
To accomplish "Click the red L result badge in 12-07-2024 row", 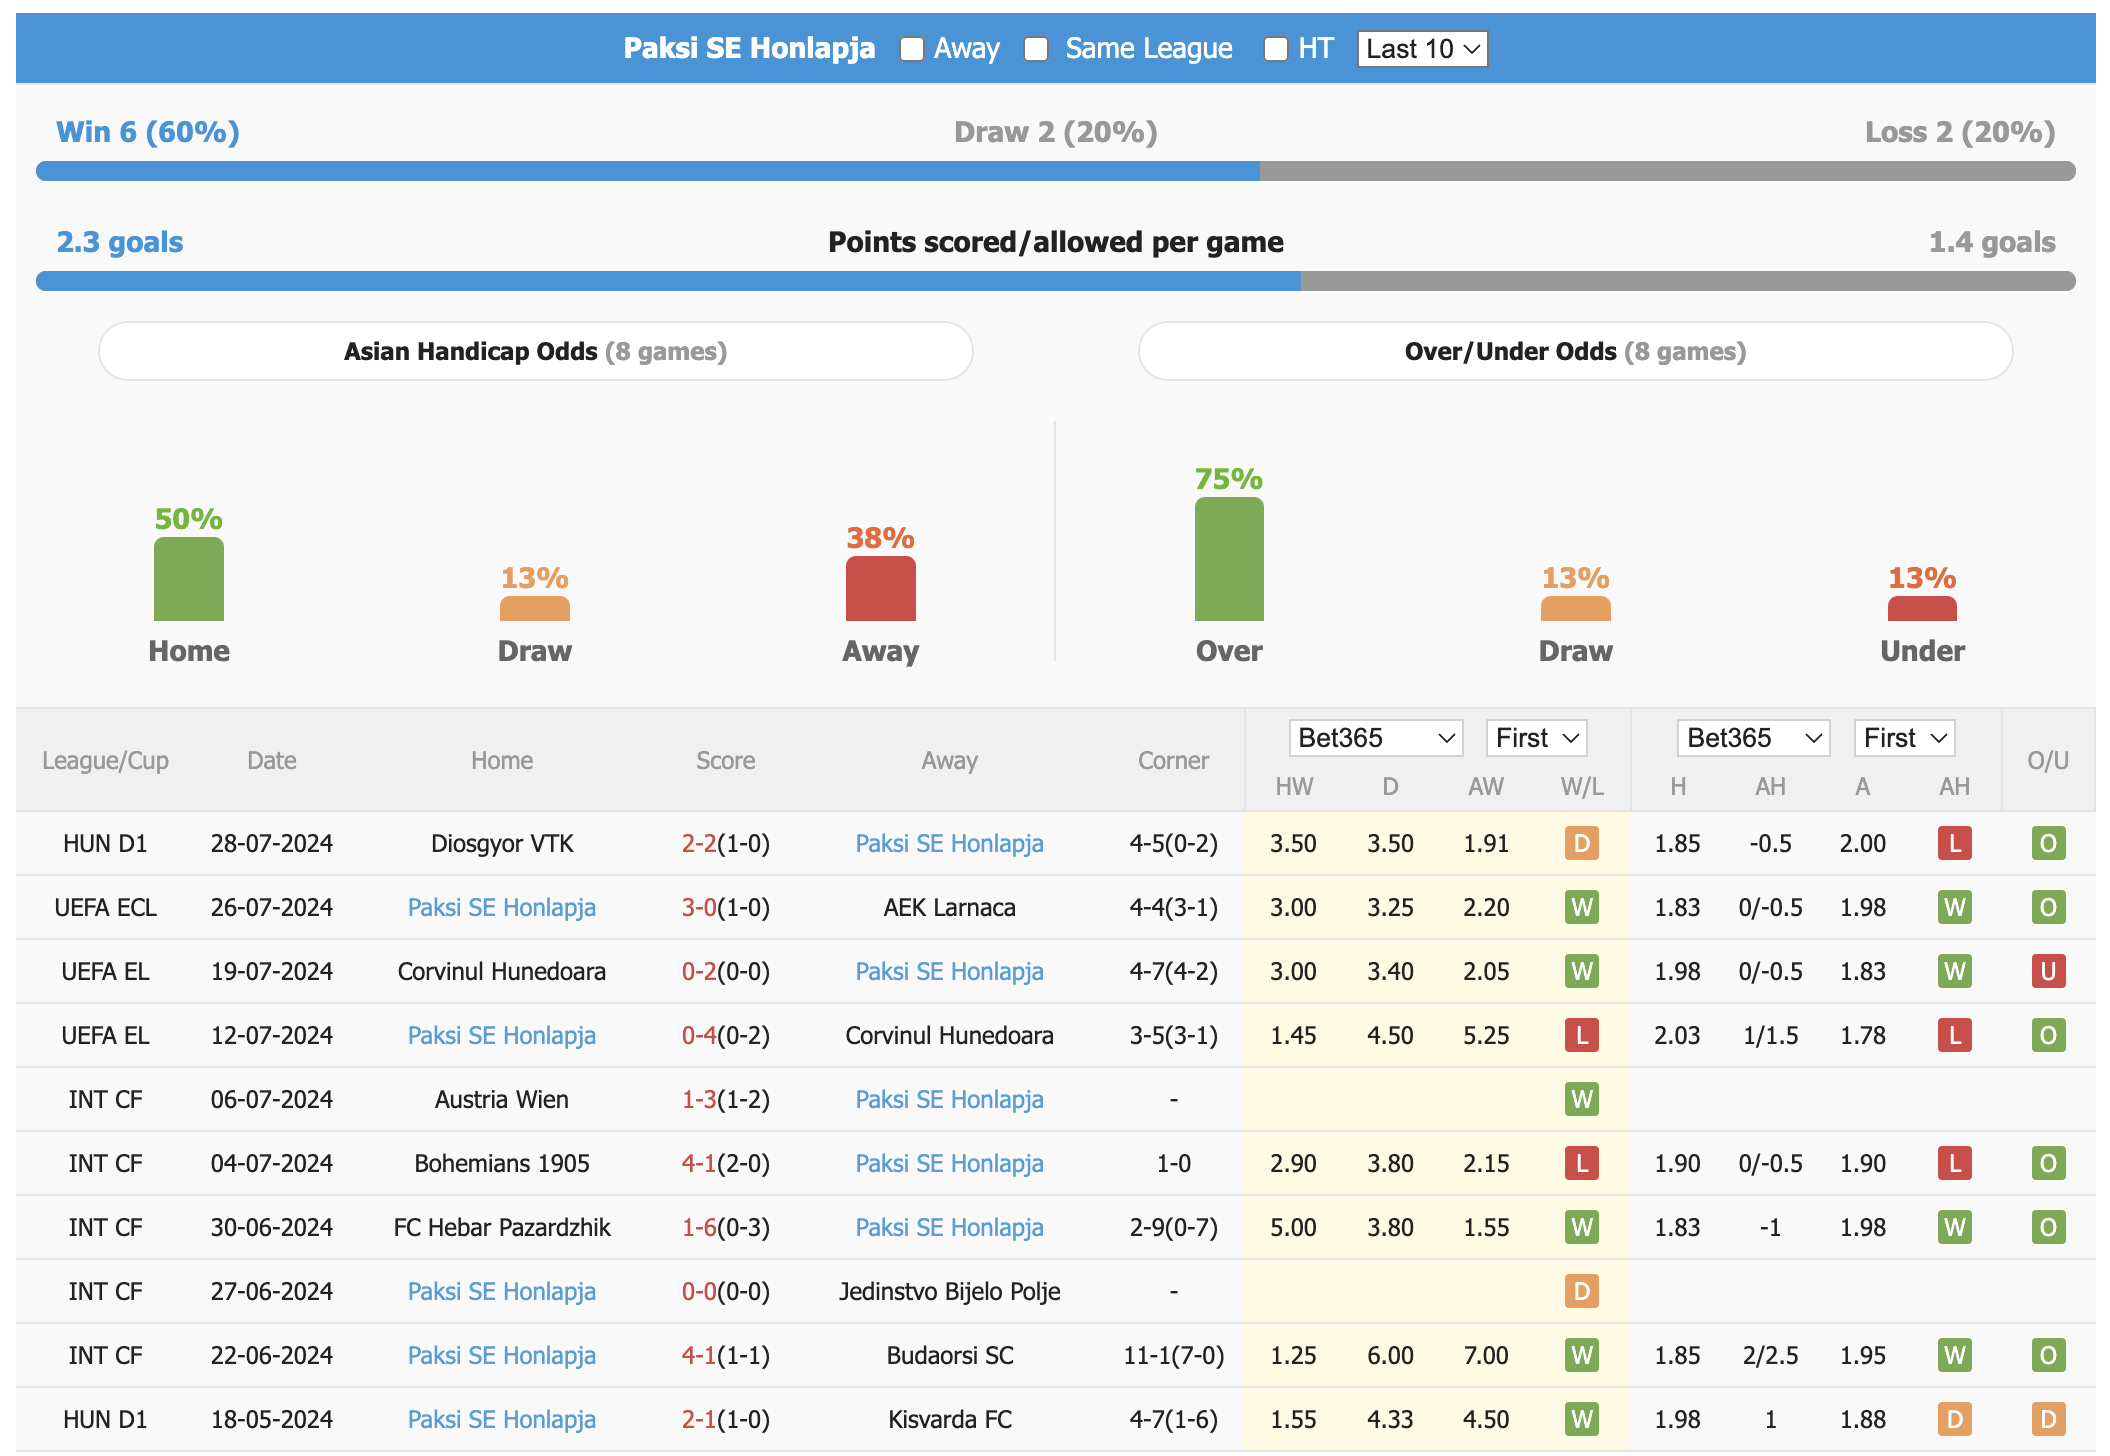I will click(1582, 1035).
